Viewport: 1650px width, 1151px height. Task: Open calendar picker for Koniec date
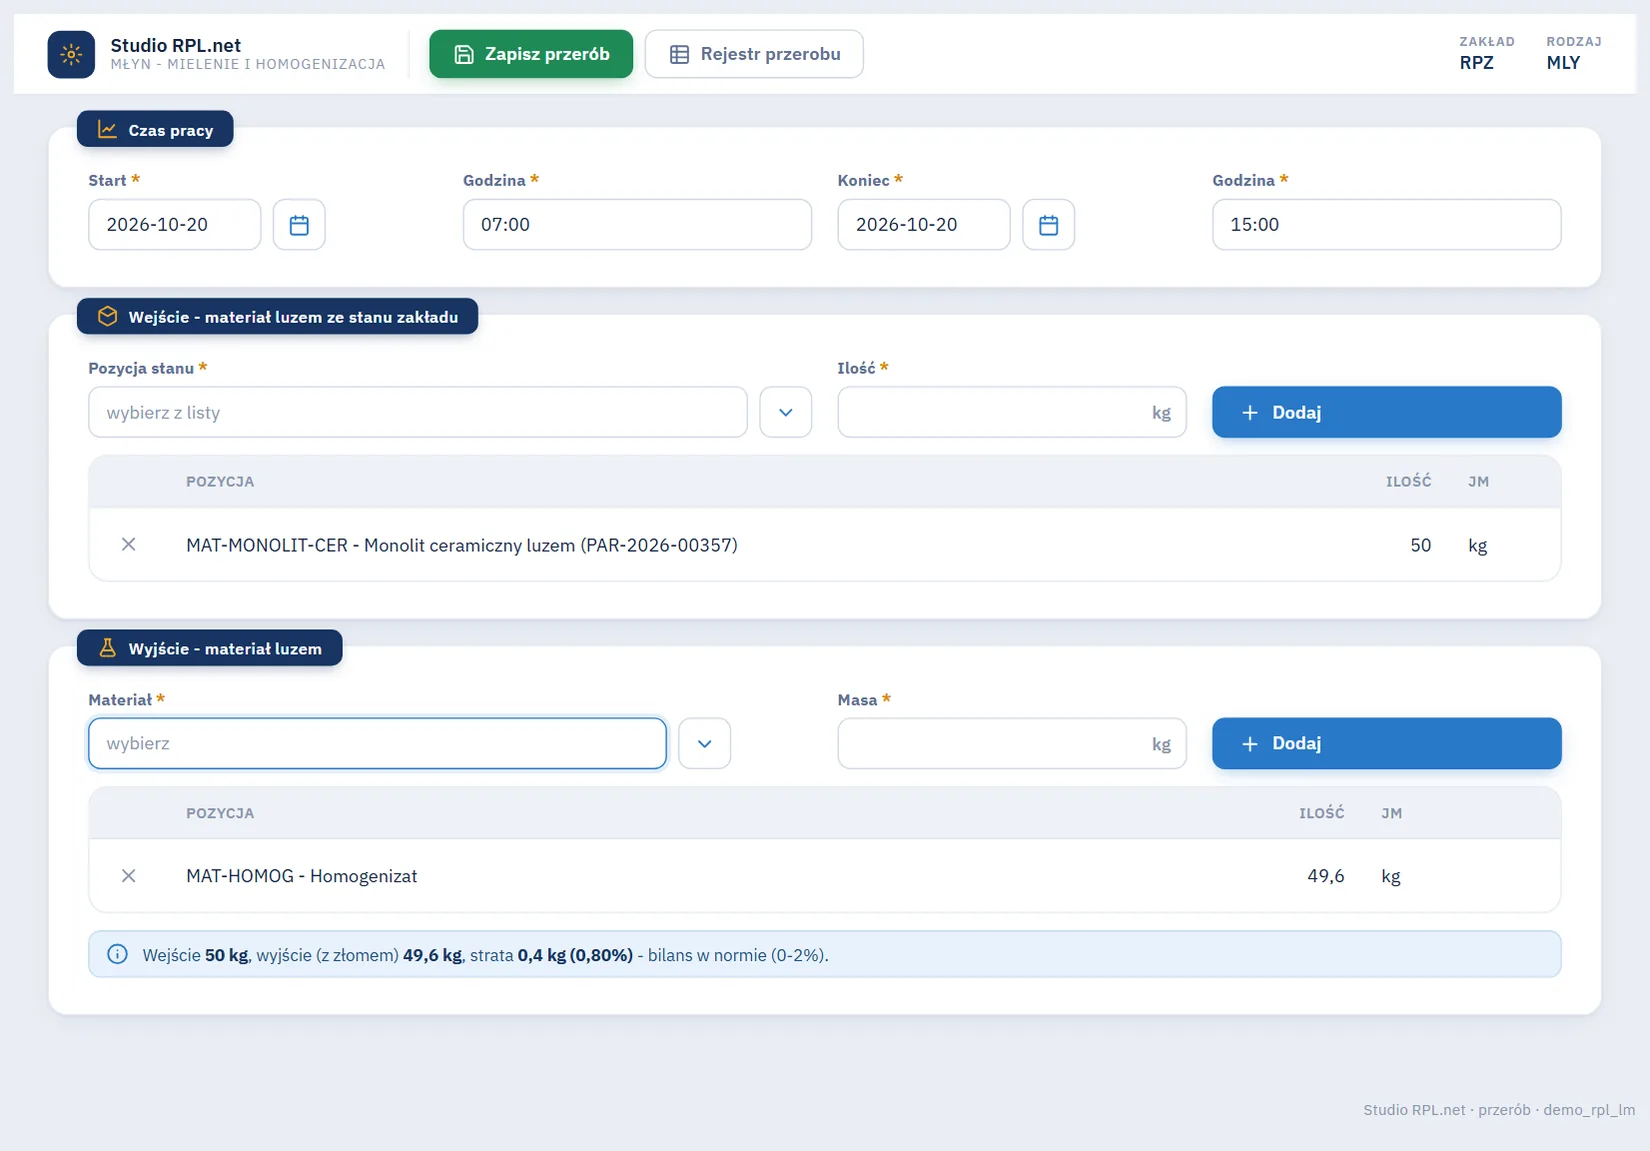1048,225
